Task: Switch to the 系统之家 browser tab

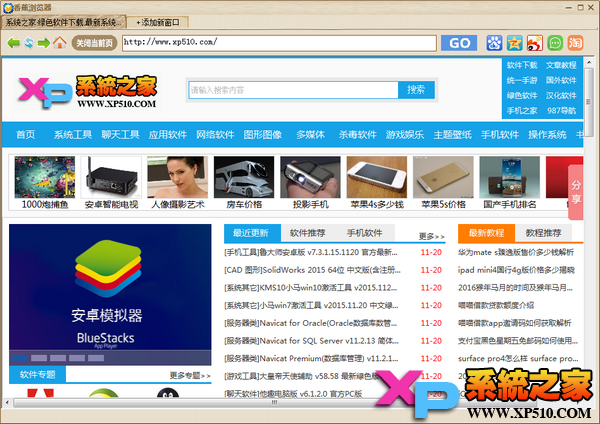Action: click(63, 22)
